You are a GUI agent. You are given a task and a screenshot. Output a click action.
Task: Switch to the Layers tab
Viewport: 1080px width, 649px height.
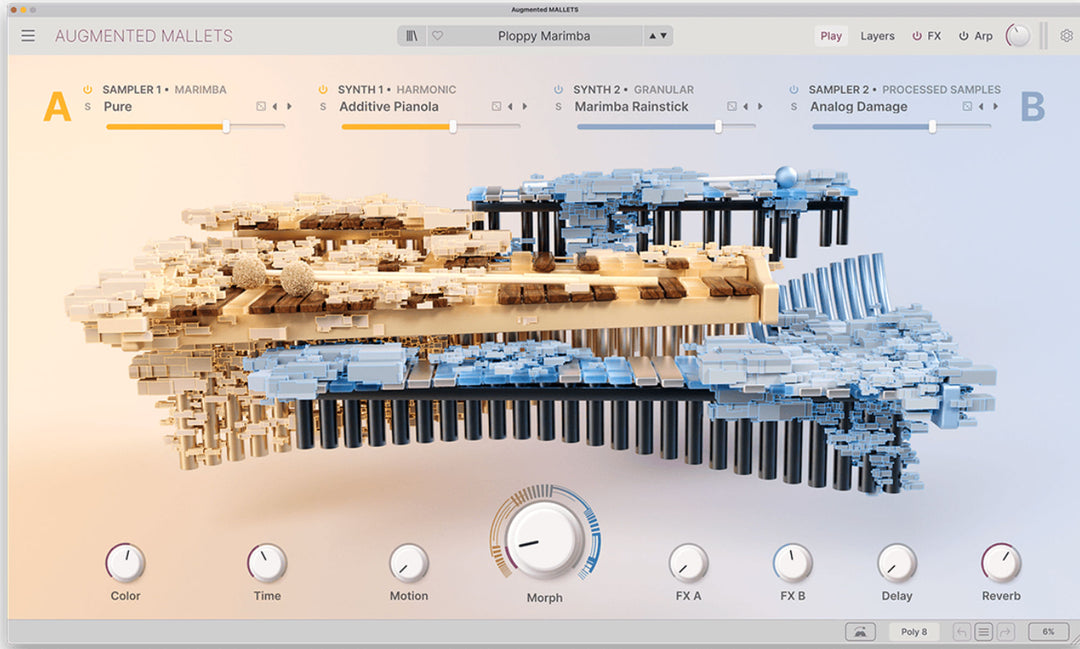click(x=877, y=36)
